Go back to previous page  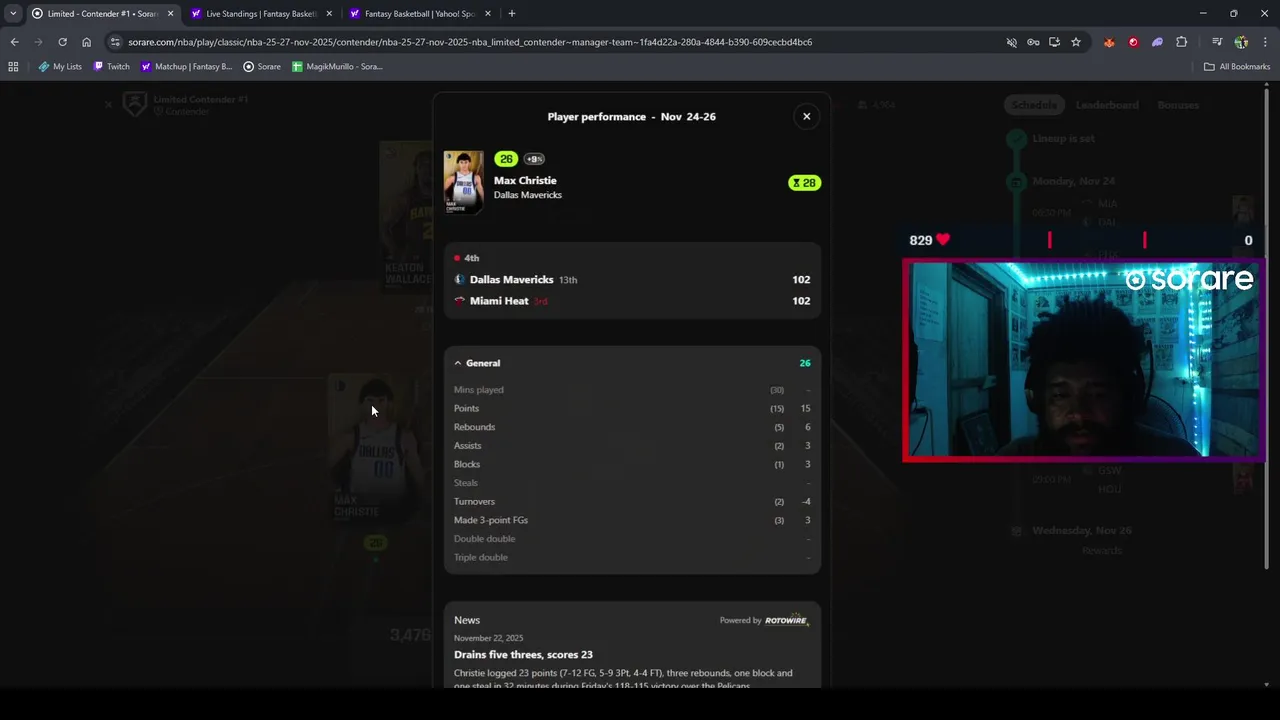14,42
